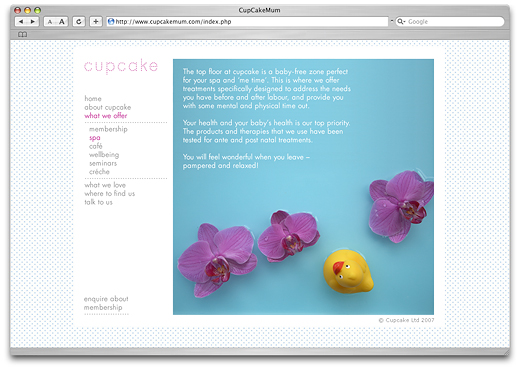Close the Safari window with the red button
This screenshot has height=369, width=520.
coord(18,10)
